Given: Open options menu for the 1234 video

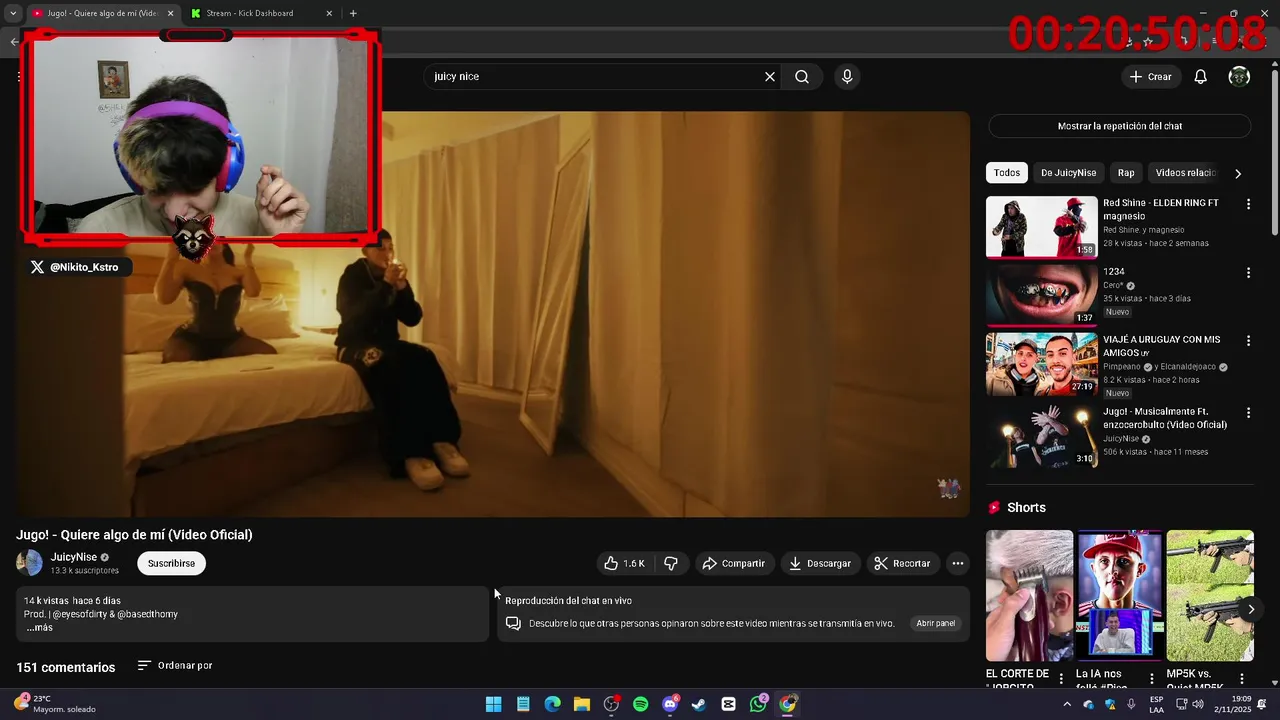Looking at the screenshot, I should click(x=1248, y=273).
